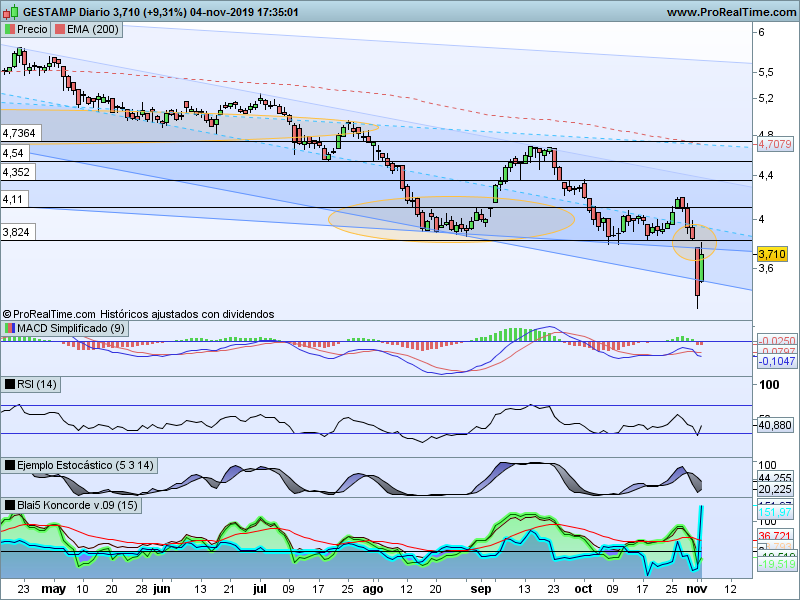Viewport: 800px width, 600px height.
Task: Click the small orange circle around latest candles
Action: pos(694,242)
